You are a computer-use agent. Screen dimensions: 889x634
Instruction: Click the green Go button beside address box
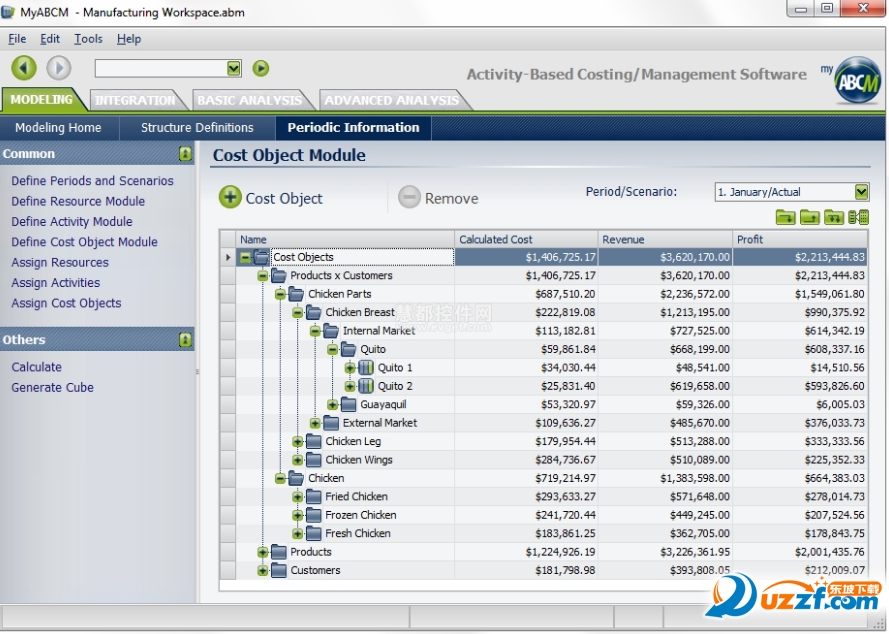tap(261, 68)
